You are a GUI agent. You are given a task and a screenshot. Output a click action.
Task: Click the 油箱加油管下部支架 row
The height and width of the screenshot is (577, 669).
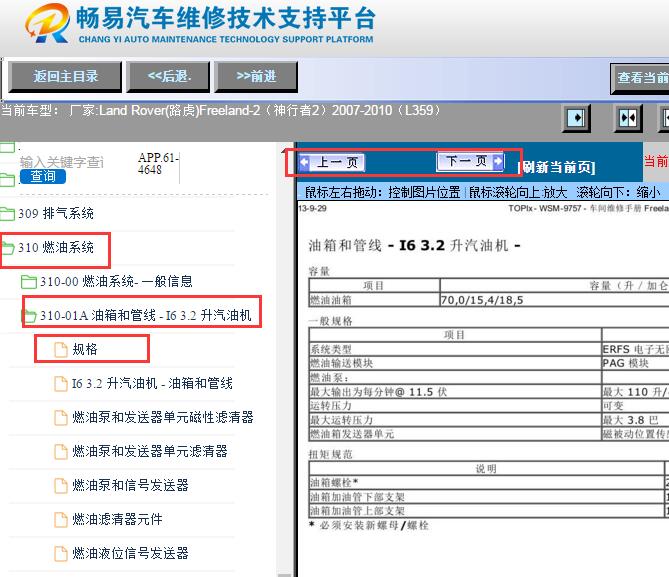pos(489,497)
